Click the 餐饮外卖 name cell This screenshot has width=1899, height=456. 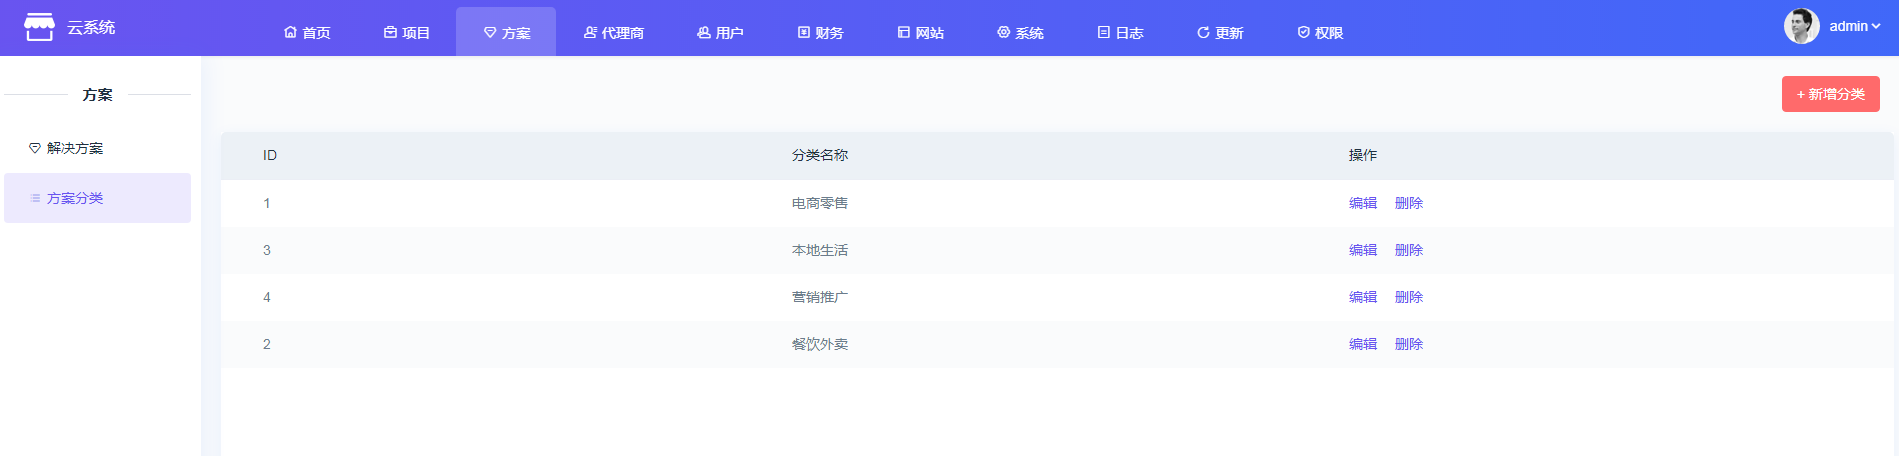point(820,344)
